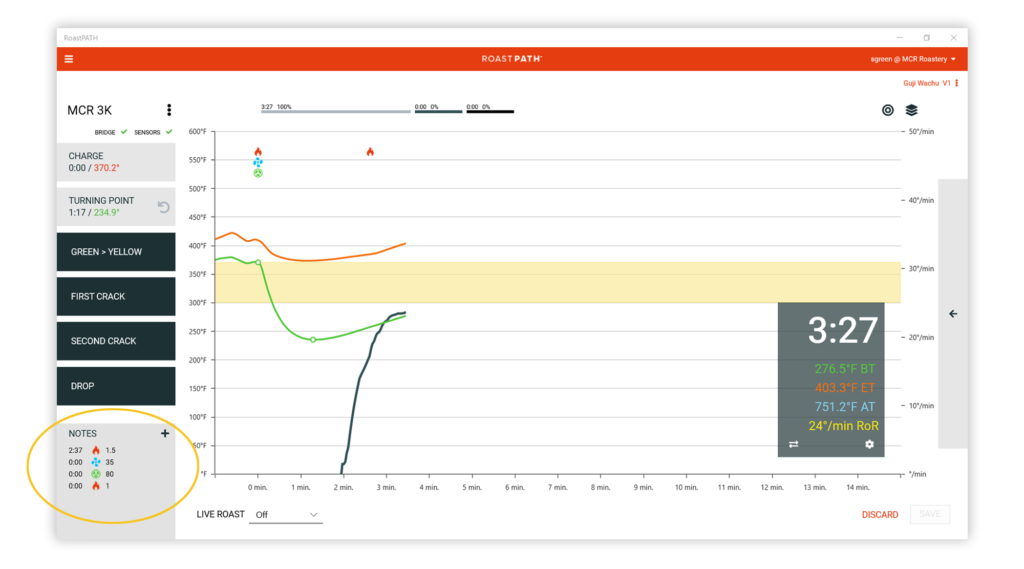The width and height of the screenshot is (1024, 569).
Task: Mark First Crack event
Action: [116, 297]
